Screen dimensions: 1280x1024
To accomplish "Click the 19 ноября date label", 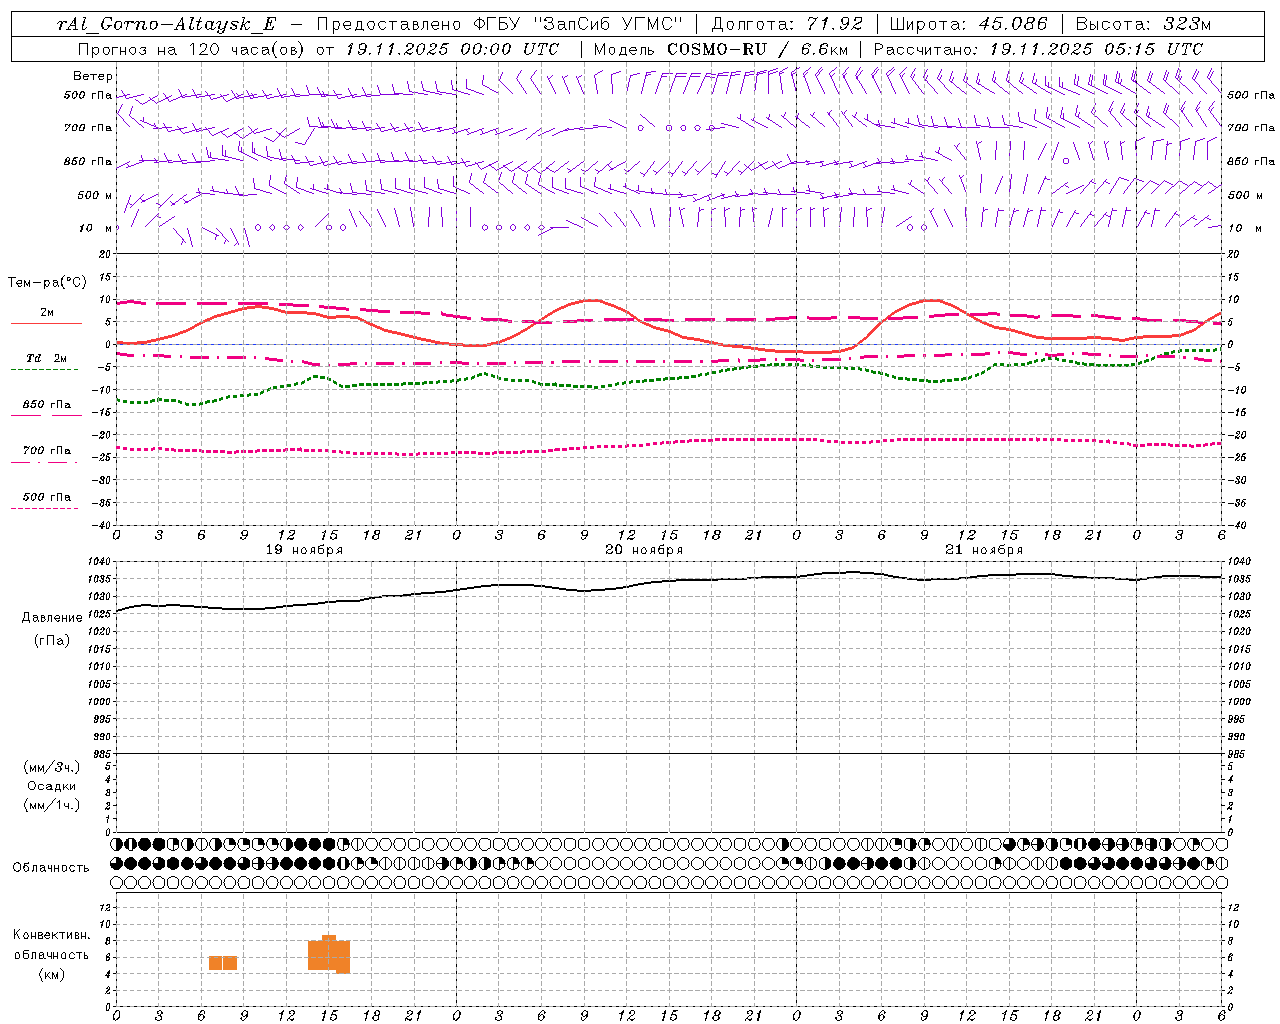I will pos(304,550).
